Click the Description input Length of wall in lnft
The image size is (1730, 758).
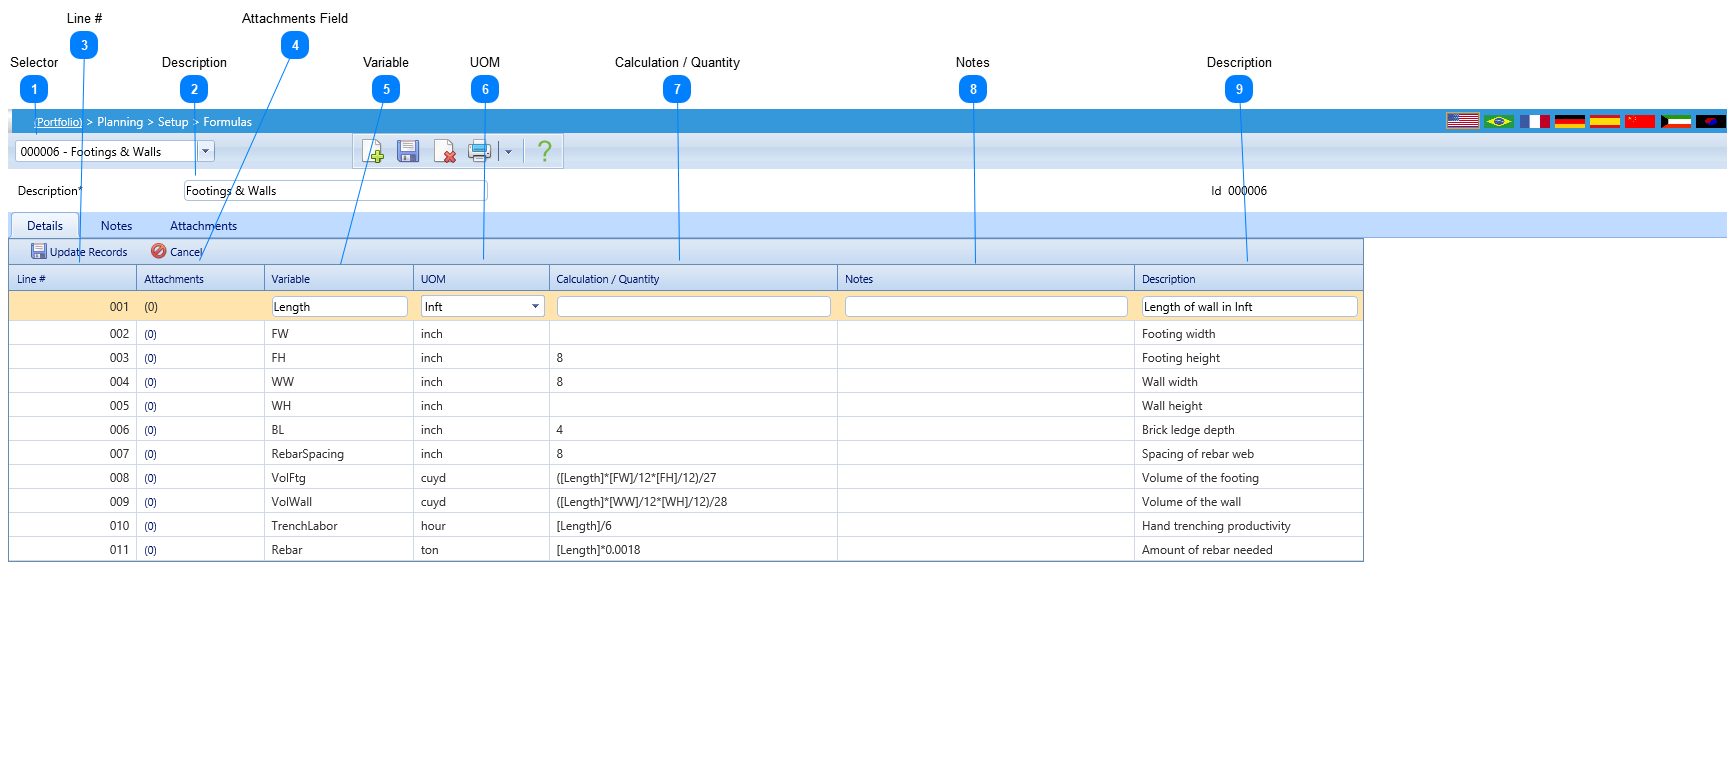pyautogui.click(x=1249, y=307)
